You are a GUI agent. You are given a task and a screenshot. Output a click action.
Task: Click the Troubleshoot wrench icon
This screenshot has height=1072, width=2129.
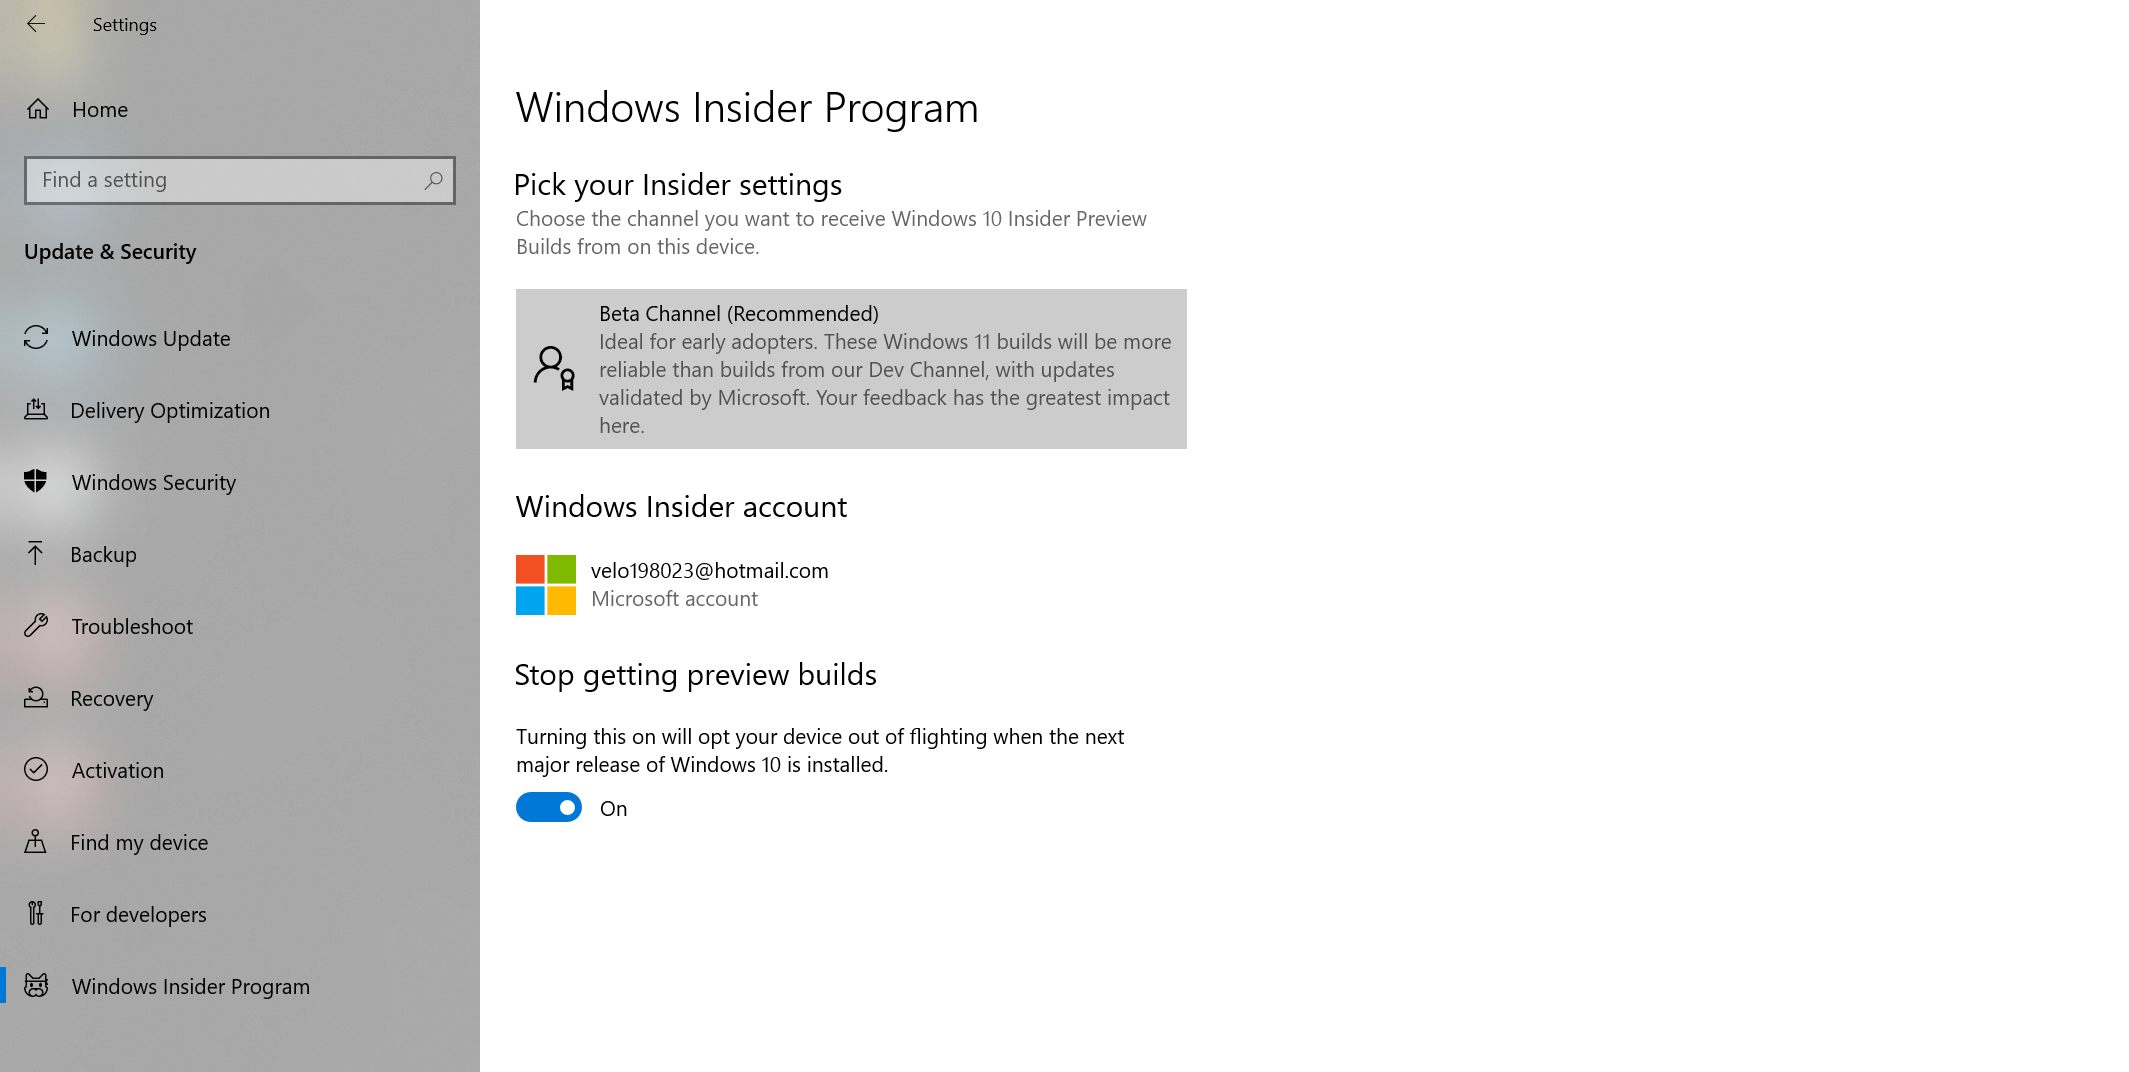pyautogui.click(x=36, y=626)
